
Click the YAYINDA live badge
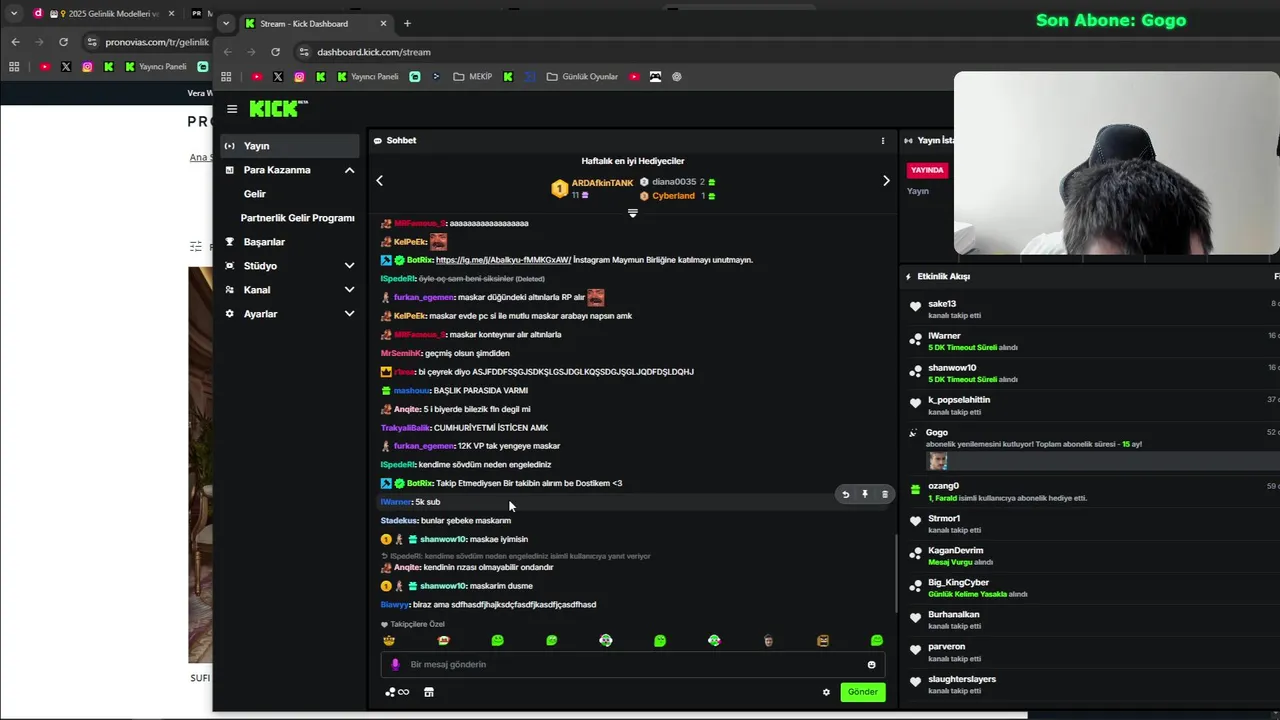(x=927, y=170)
